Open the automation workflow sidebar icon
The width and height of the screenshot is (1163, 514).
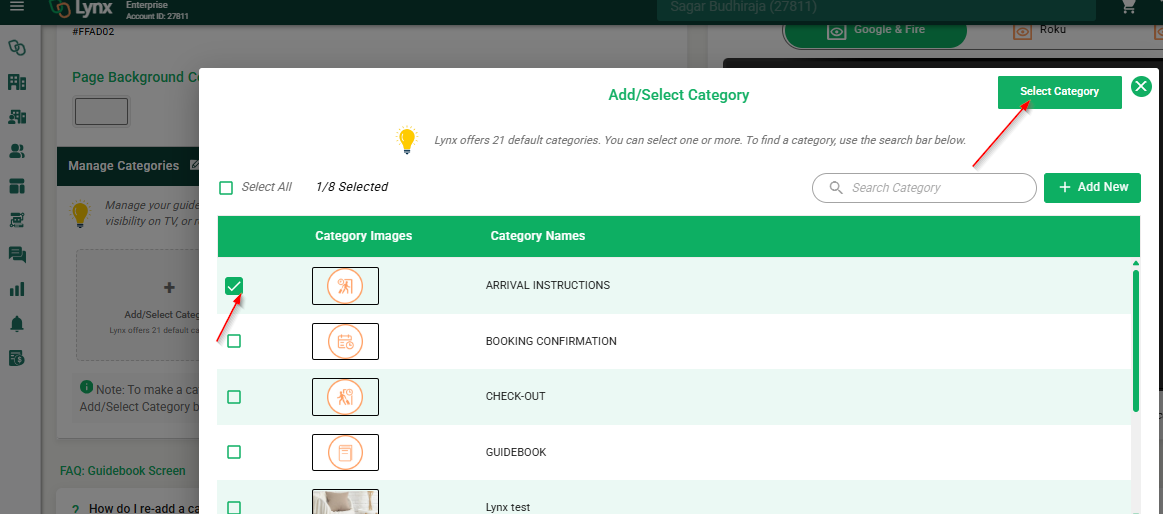(16, 220)
